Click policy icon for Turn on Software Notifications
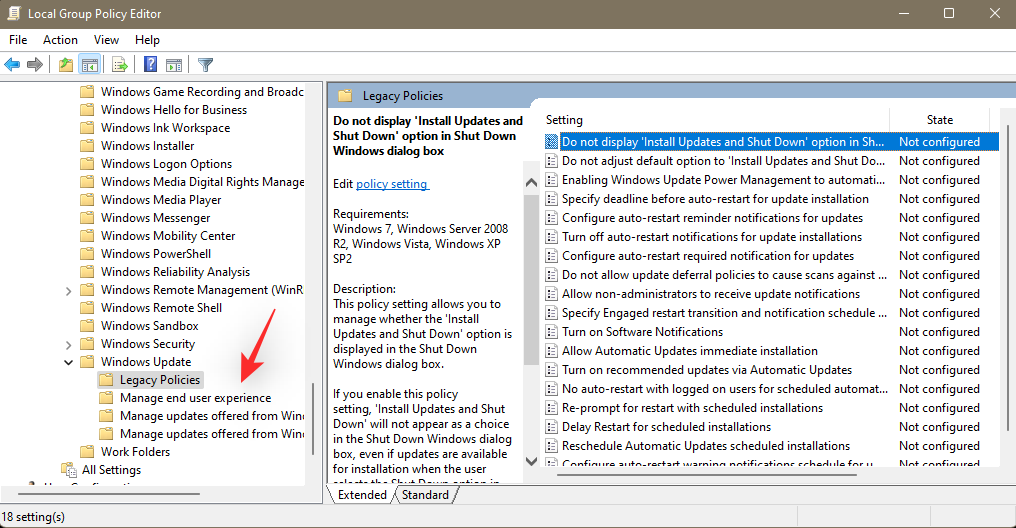This screenshot has height=528, width=1016. pos(551,332)
